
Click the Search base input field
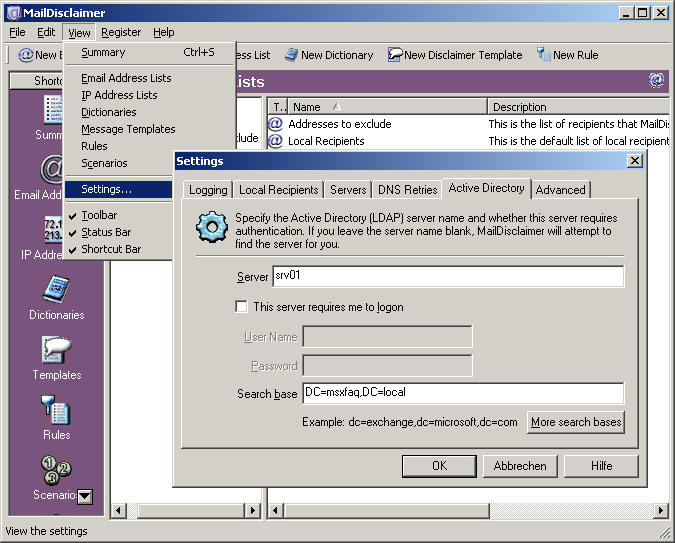click(x=463, y=393)
